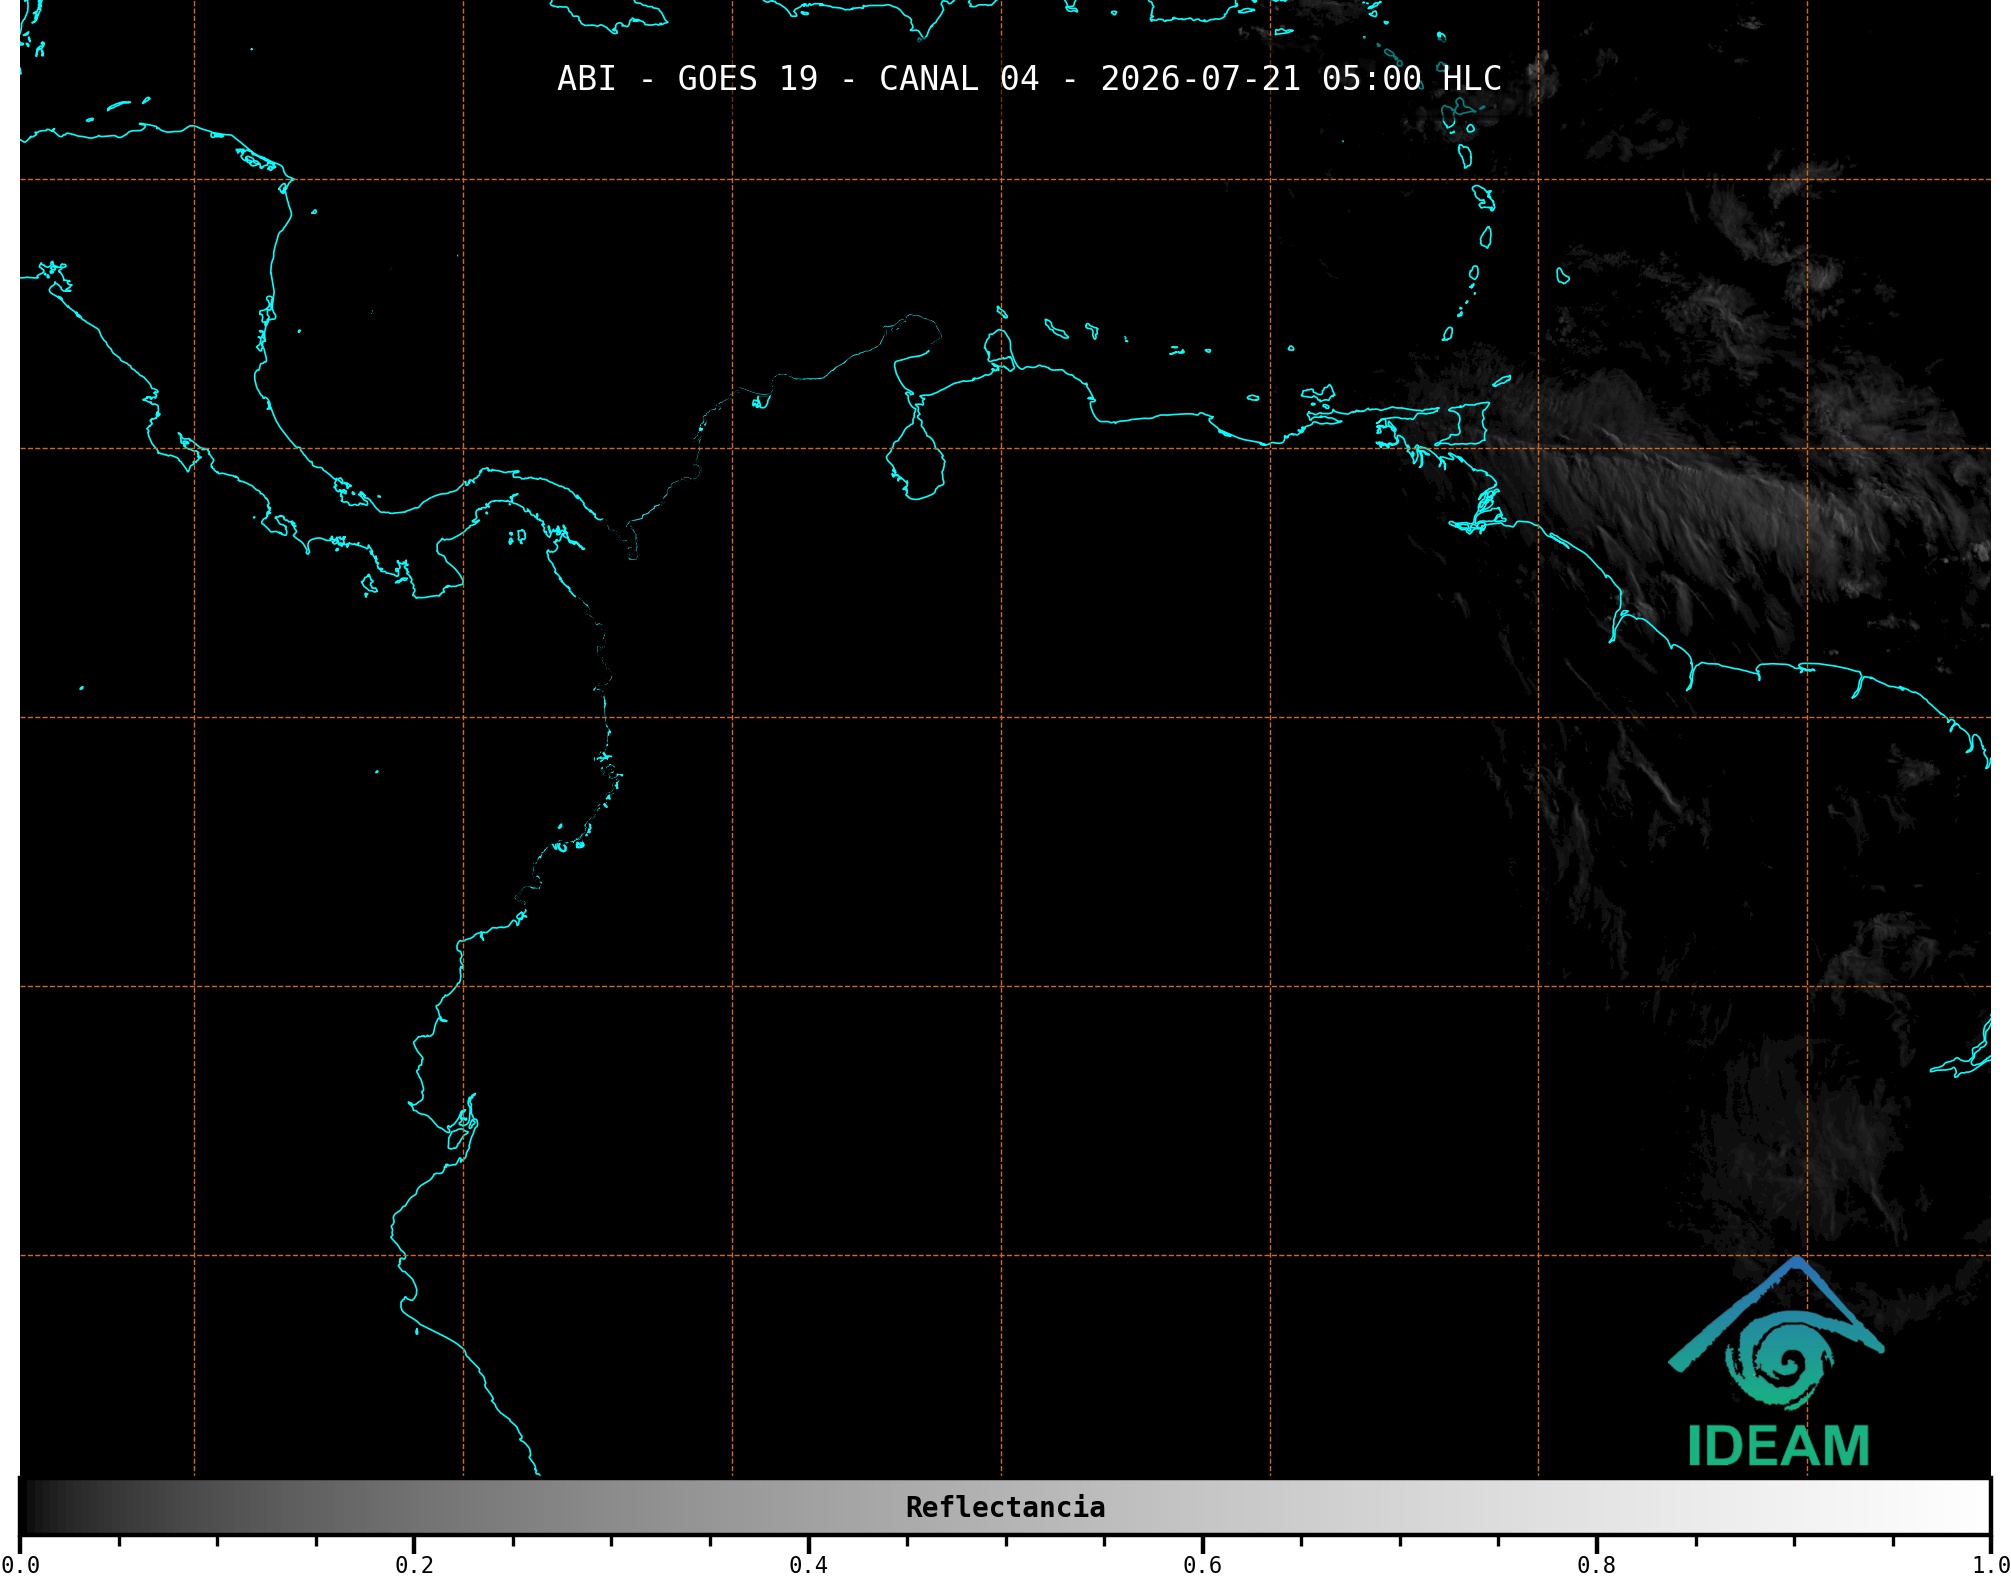Click the 'IDEAM' text under the logo

coord(1778,1446)
